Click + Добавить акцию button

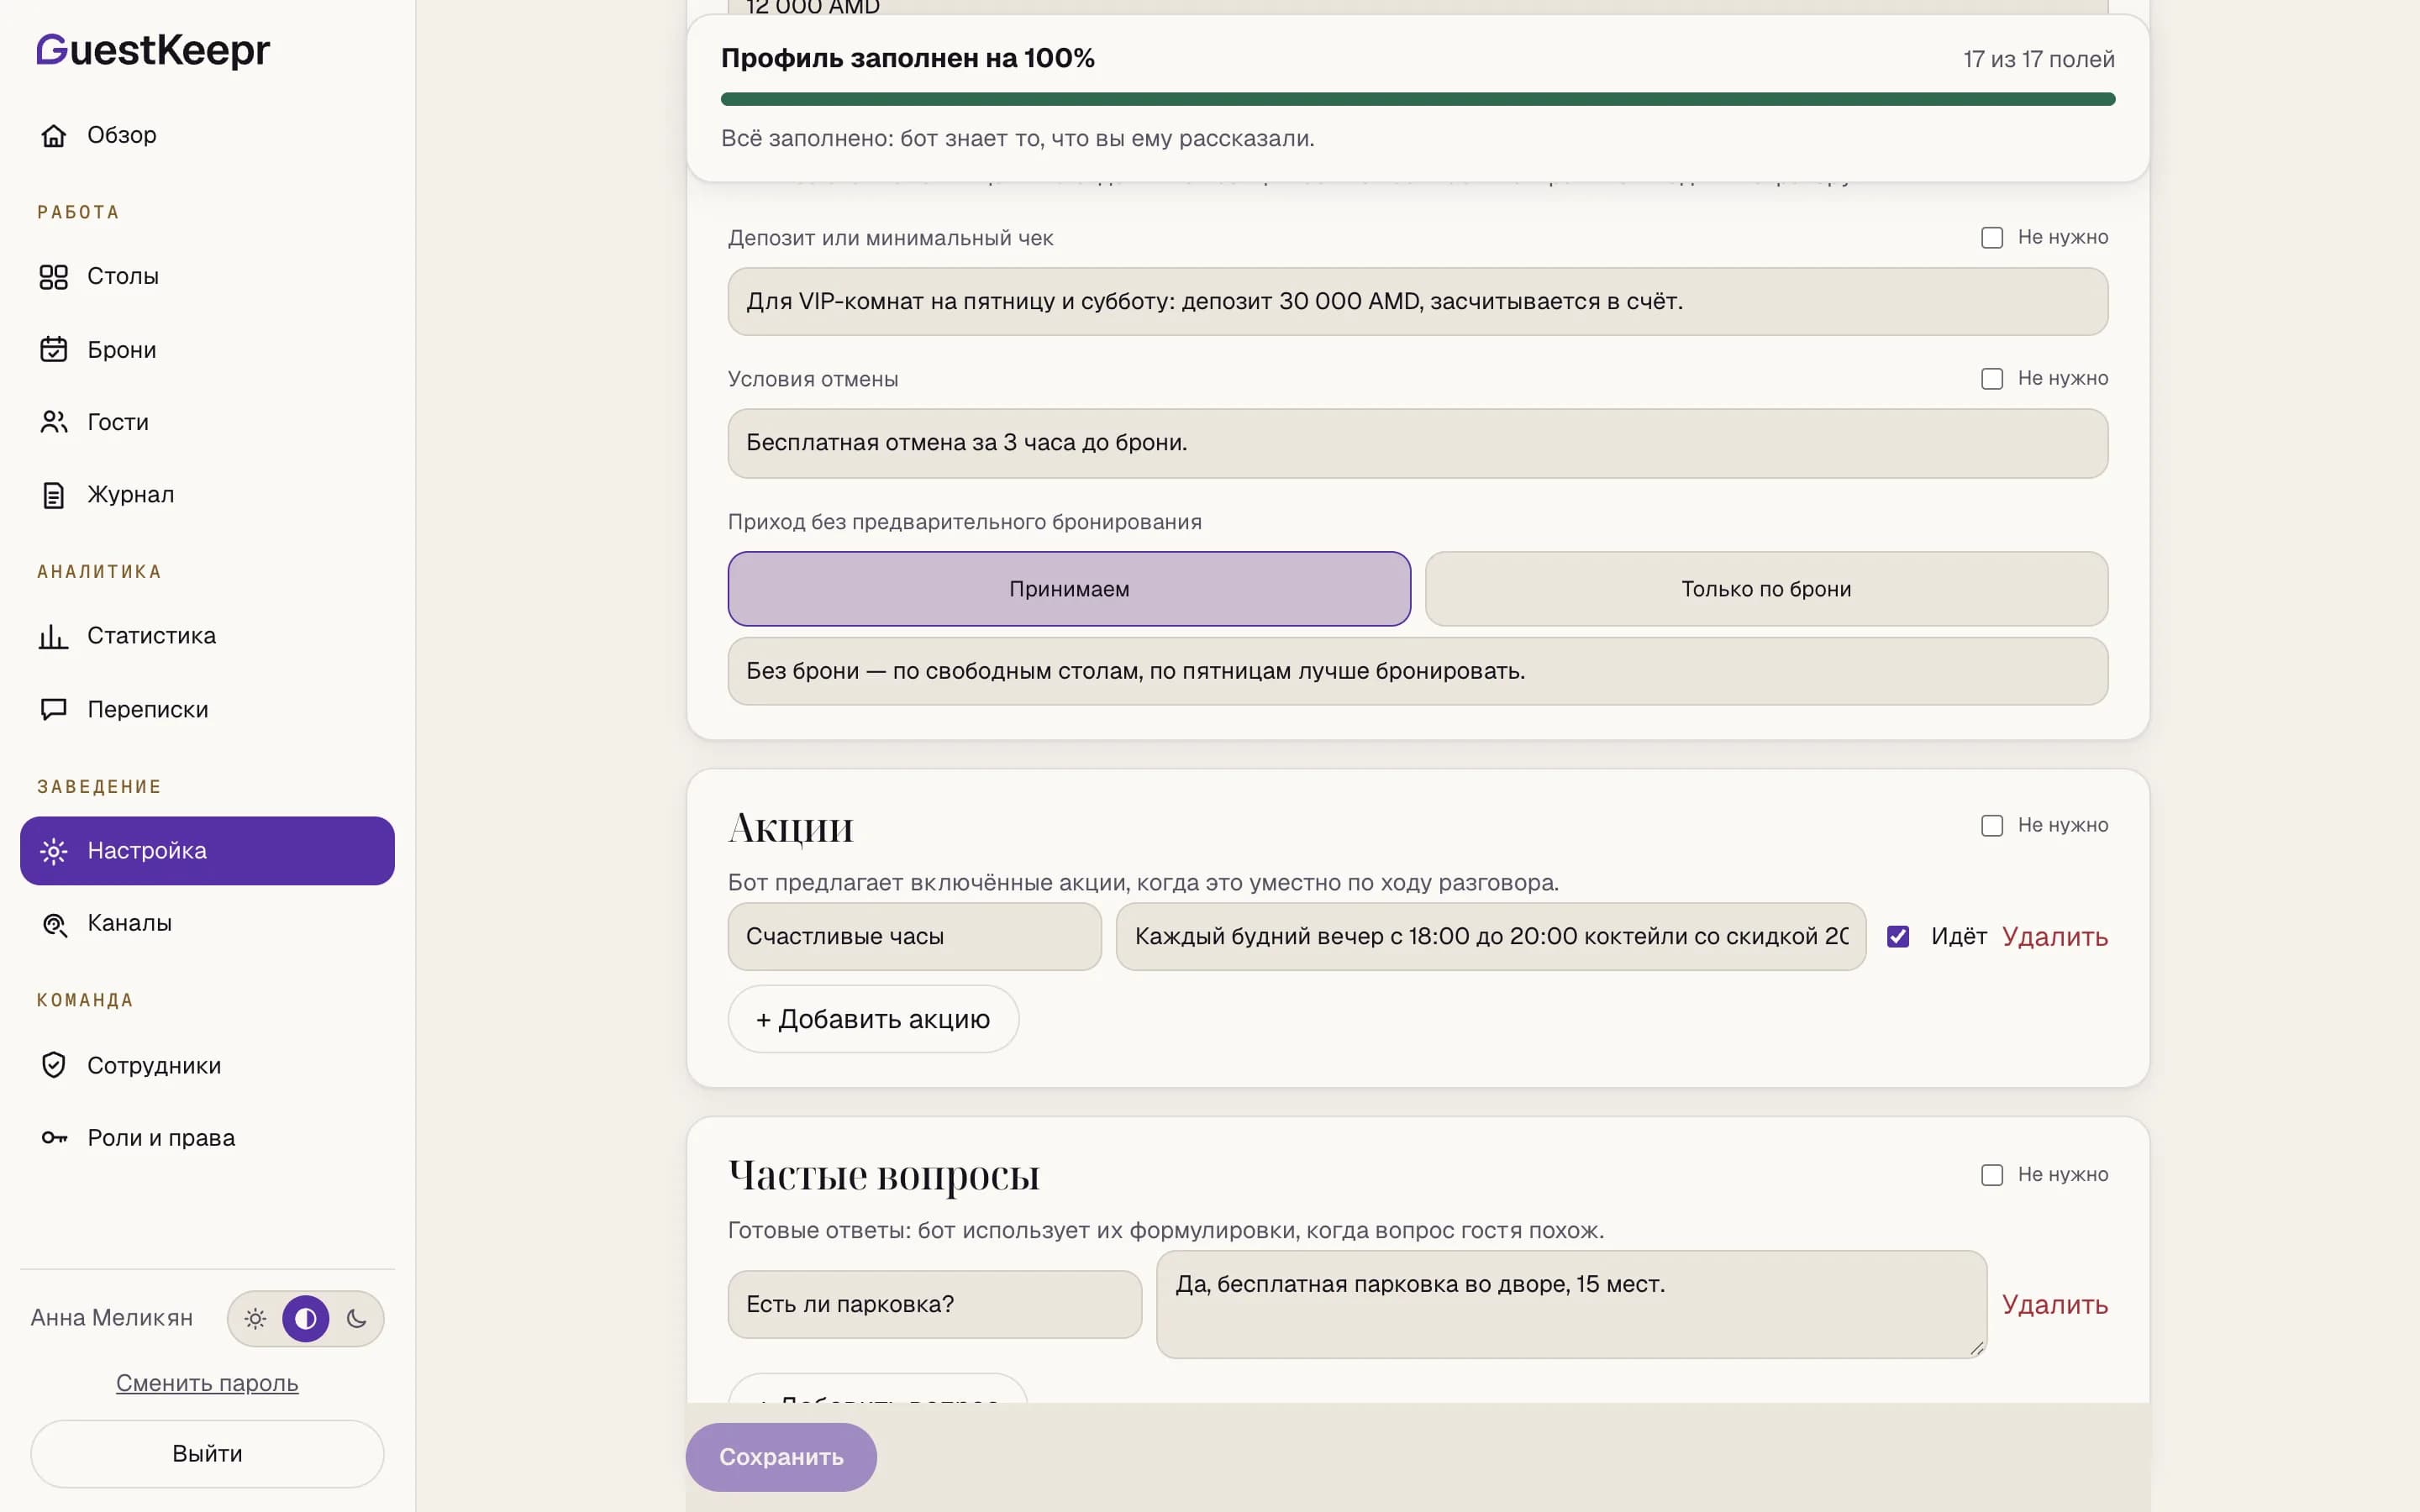pos(873,1019)
